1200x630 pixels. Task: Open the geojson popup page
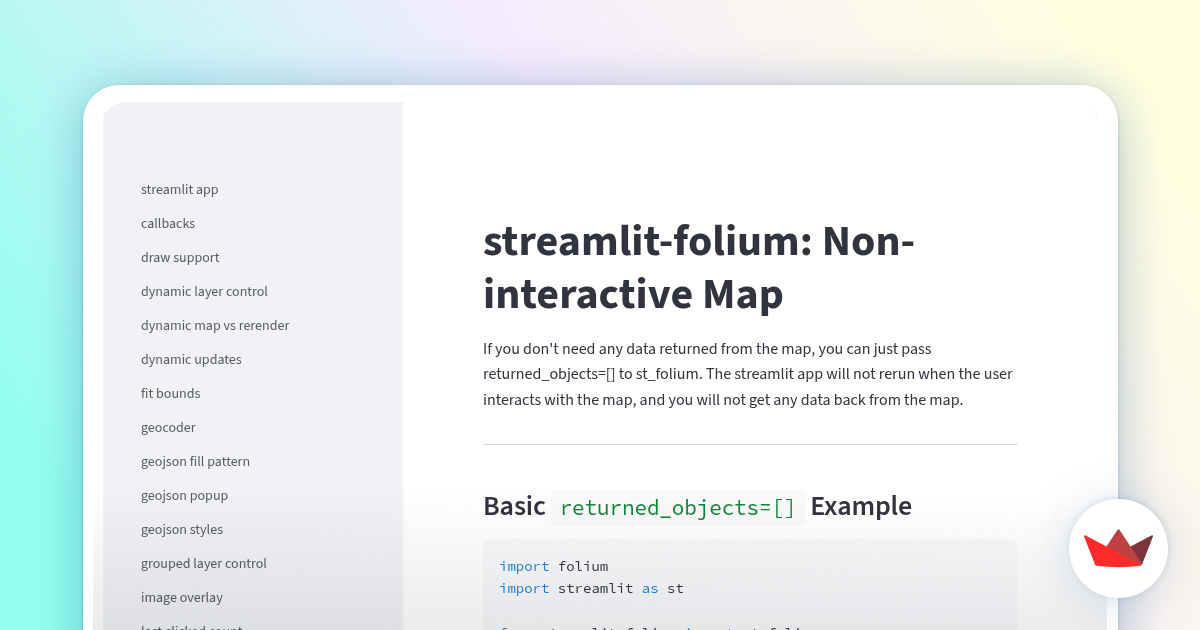tap(184, 495)
